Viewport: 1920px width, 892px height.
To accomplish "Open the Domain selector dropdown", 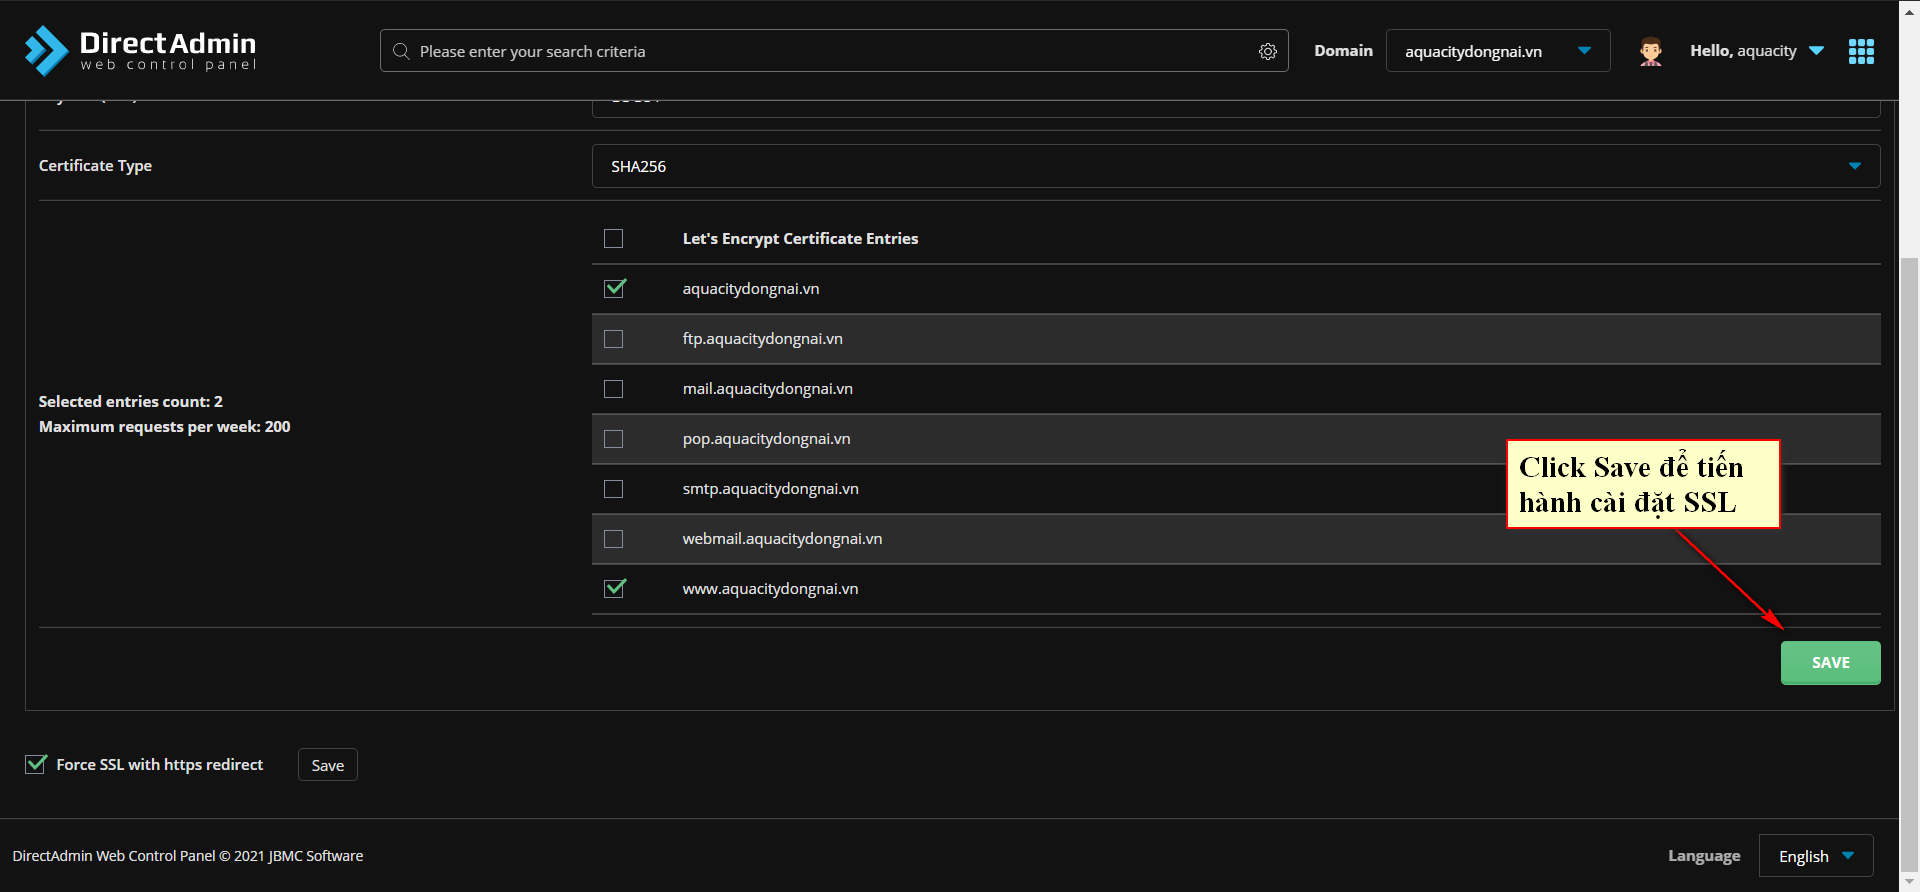I will [1498, 51].
